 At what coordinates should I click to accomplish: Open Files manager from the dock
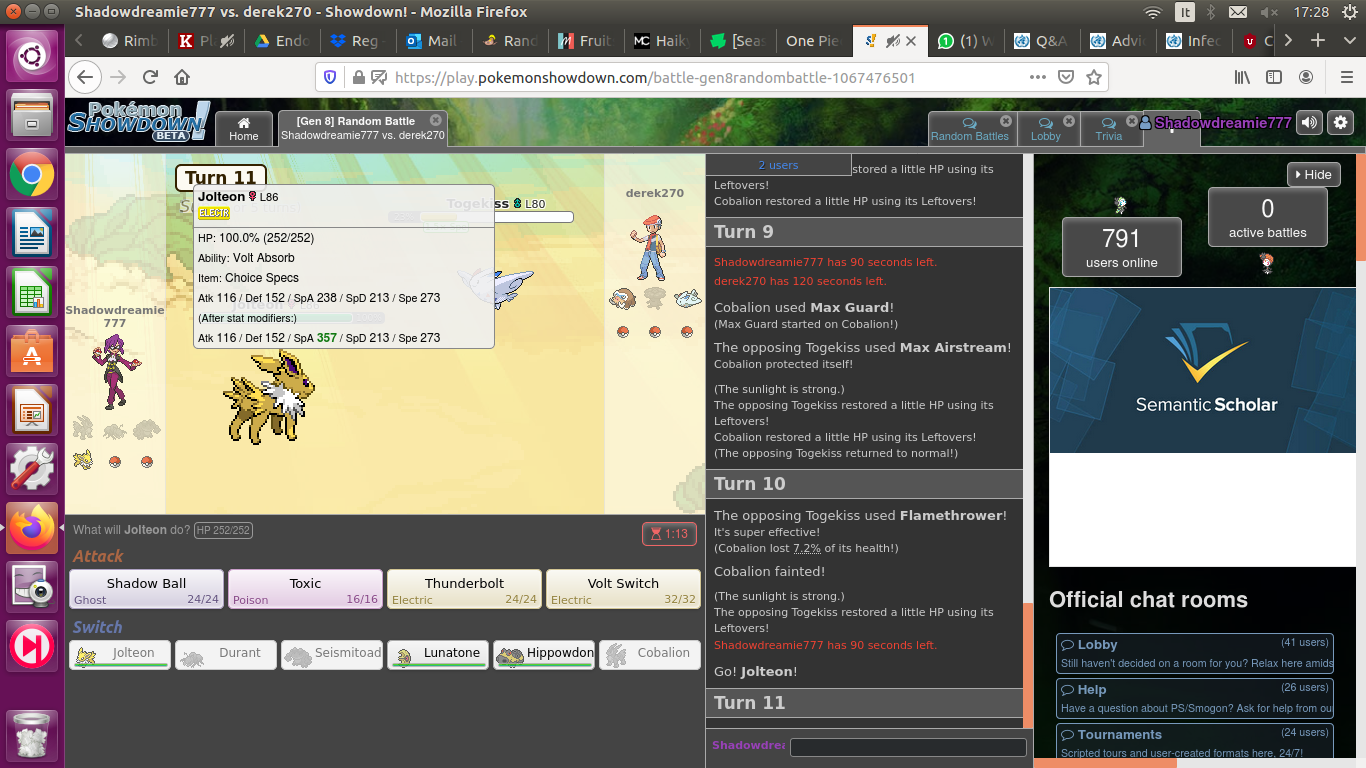[x=32, y=113]
